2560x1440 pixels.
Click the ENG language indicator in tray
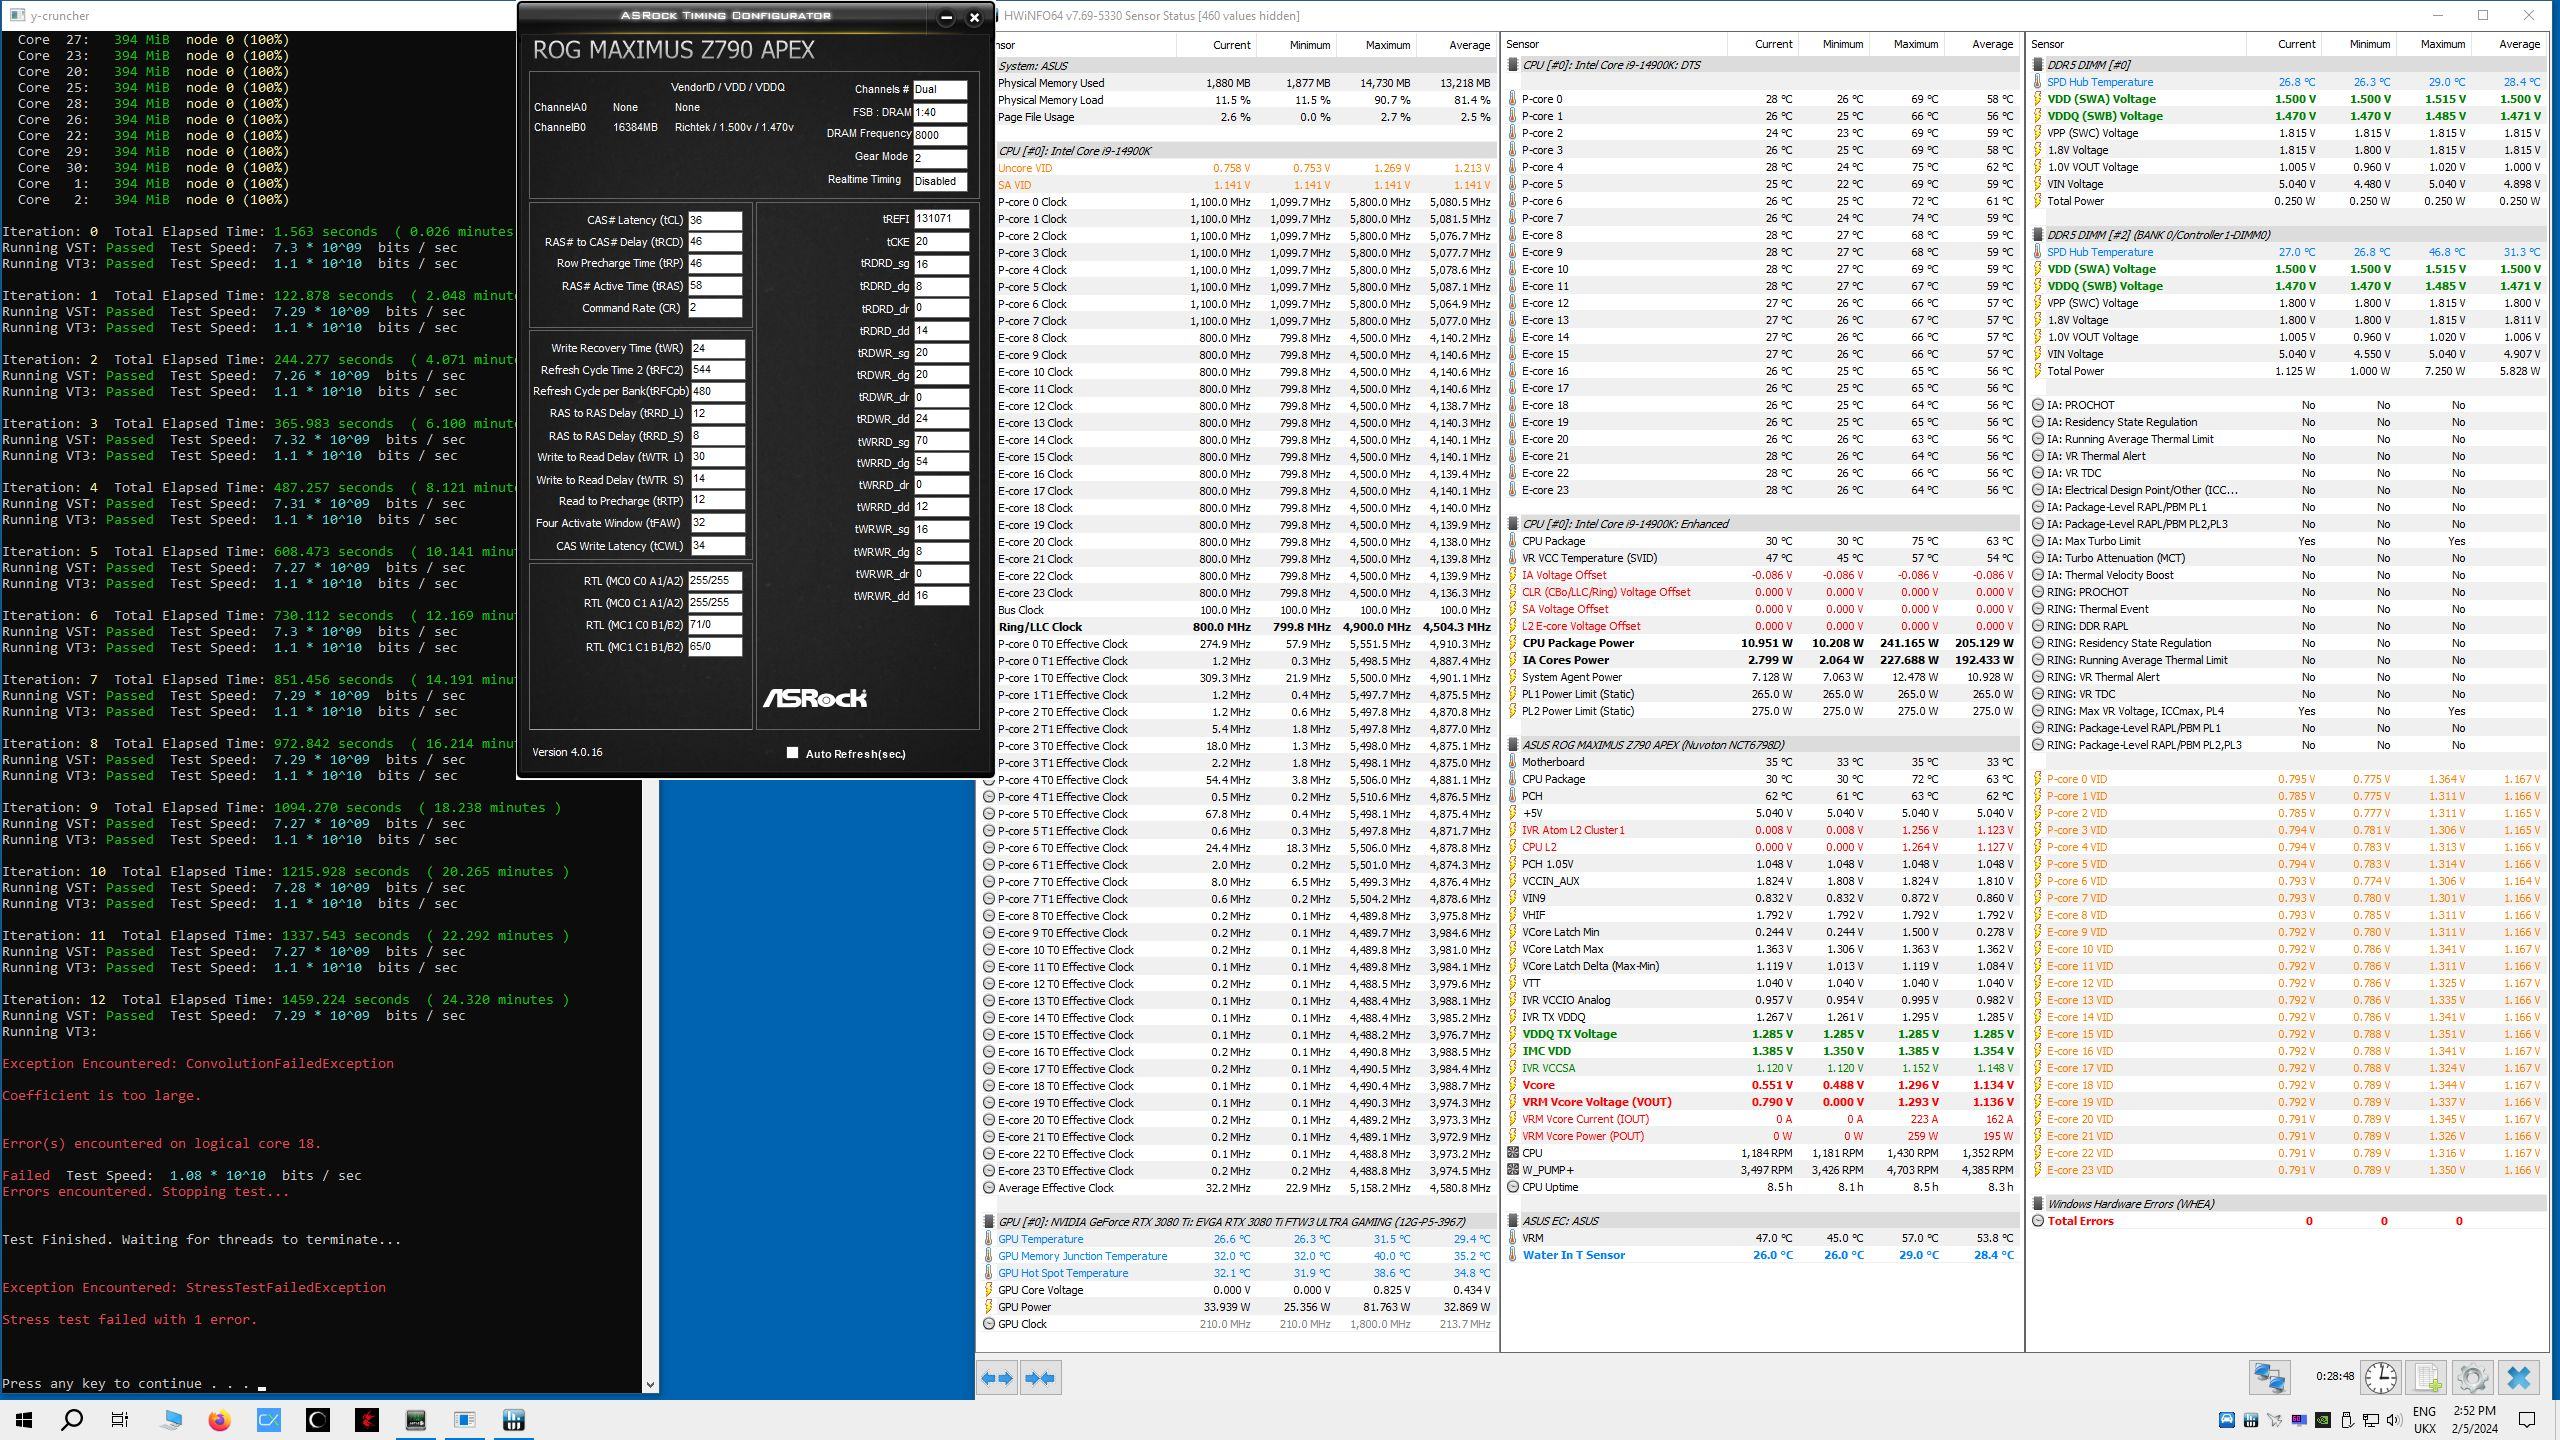click(2424, 1411)
